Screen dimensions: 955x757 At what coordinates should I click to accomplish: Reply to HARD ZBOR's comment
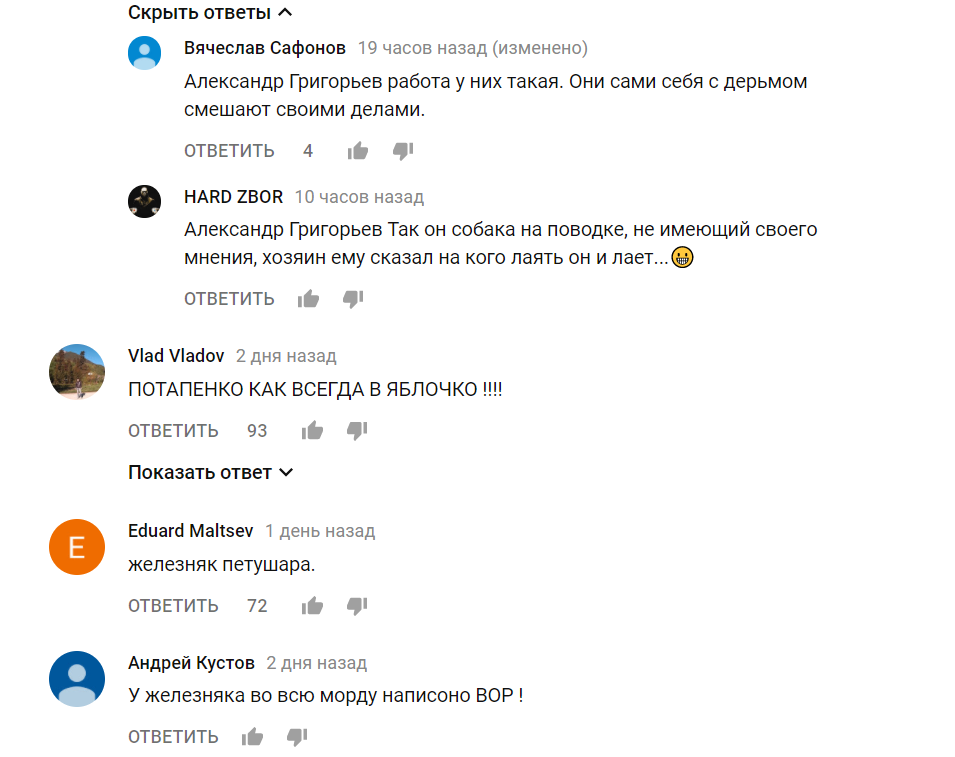pos(229,299)
